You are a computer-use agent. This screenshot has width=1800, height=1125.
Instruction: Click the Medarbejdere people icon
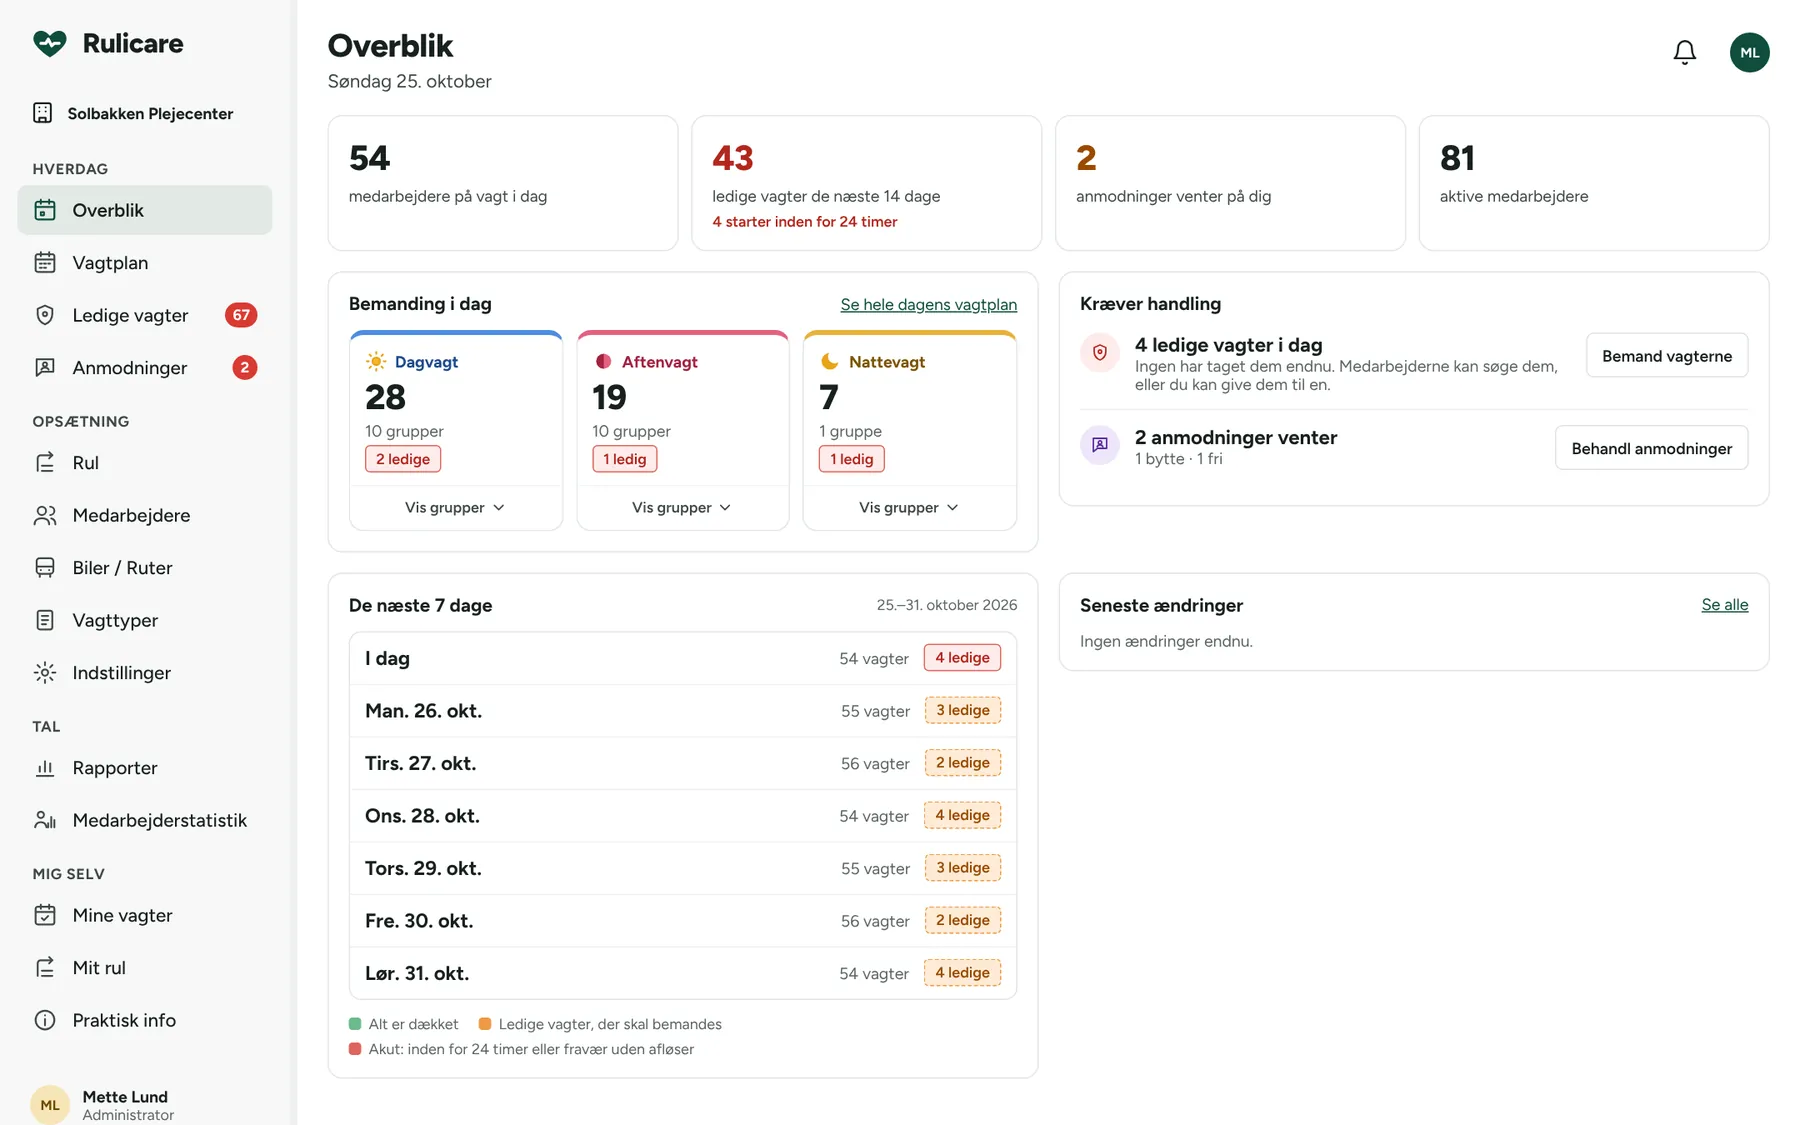pos(45,515)
